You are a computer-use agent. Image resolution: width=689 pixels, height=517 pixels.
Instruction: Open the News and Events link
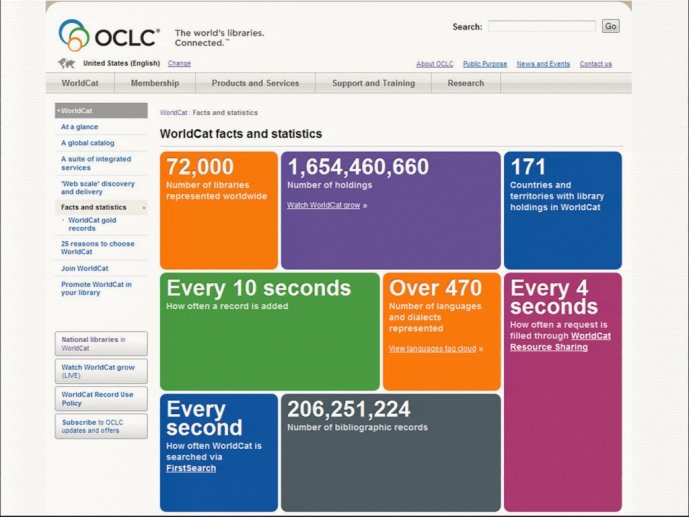coord(543,64)
